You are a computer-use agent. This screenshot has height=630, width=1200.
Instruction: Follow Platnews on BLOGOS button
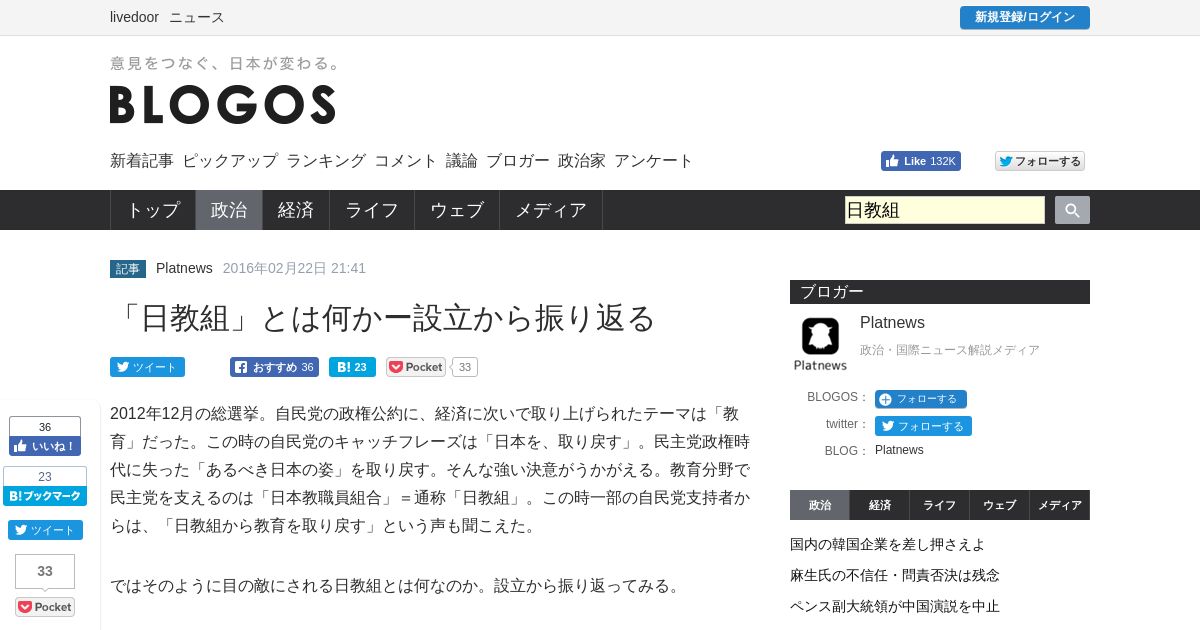click(920, 399)
